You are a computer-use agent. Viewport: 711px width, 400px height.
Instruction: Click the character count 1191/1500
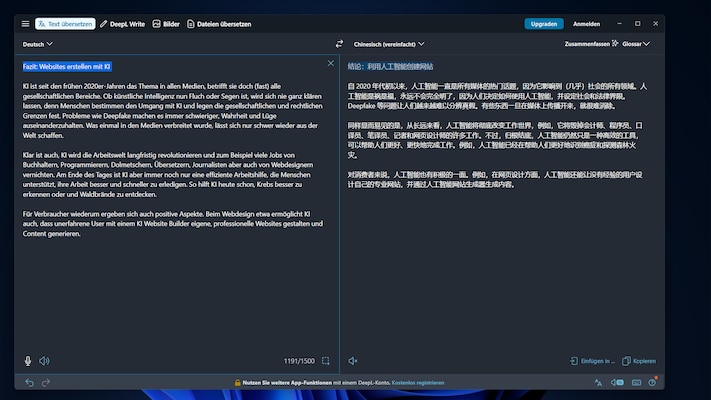tap(299, 361)
